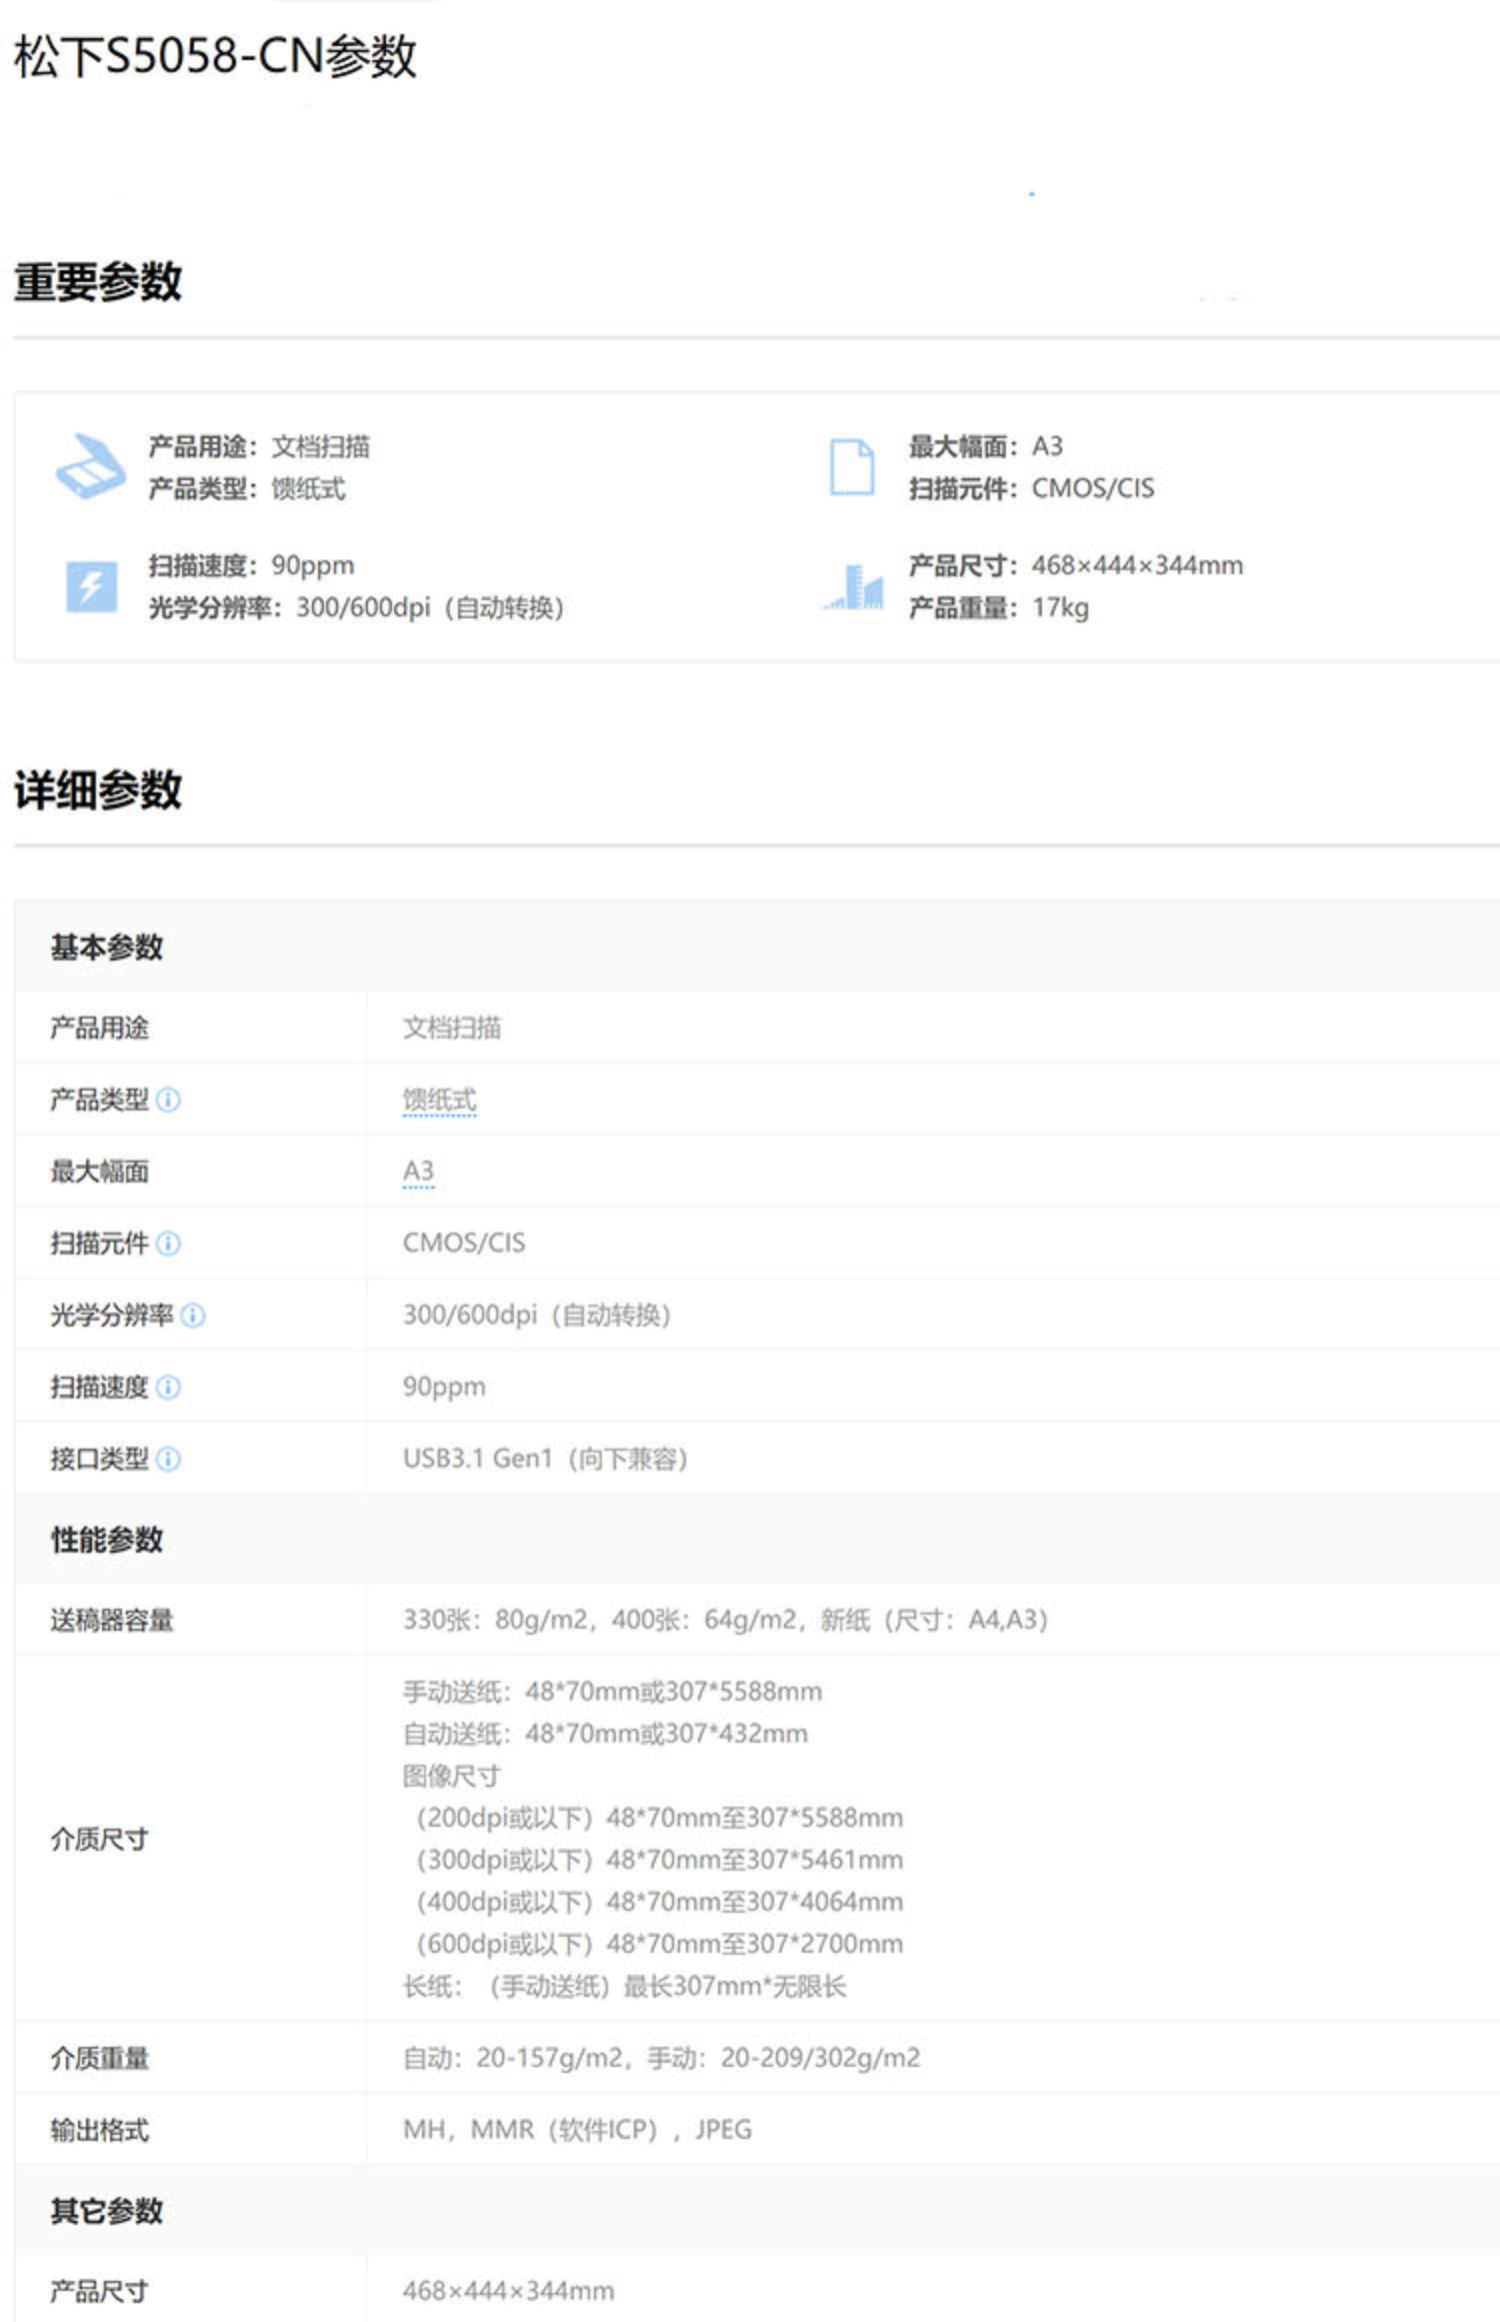Image resolution: width=1500 pixels, height=2322 pixels.
Task: Click the 330张: 80g/m2 capacity value
Action: coord(725,1620)
